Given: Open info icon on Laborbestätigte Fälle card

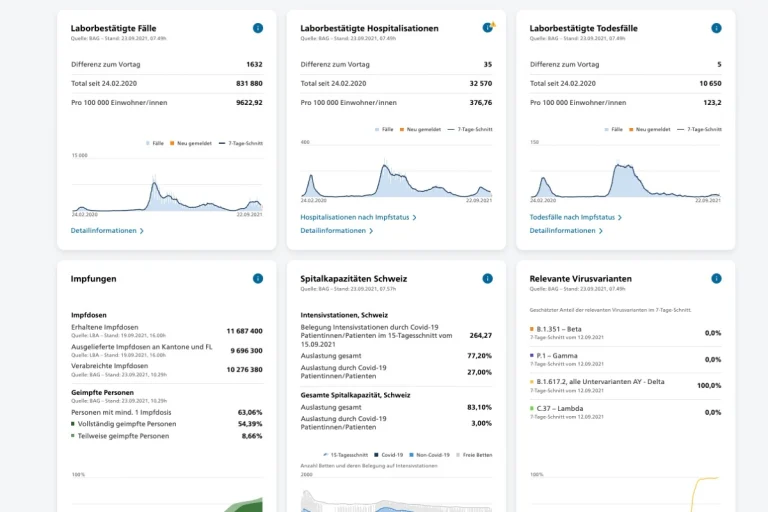Looking at the screenshot, I should (258, 28).
